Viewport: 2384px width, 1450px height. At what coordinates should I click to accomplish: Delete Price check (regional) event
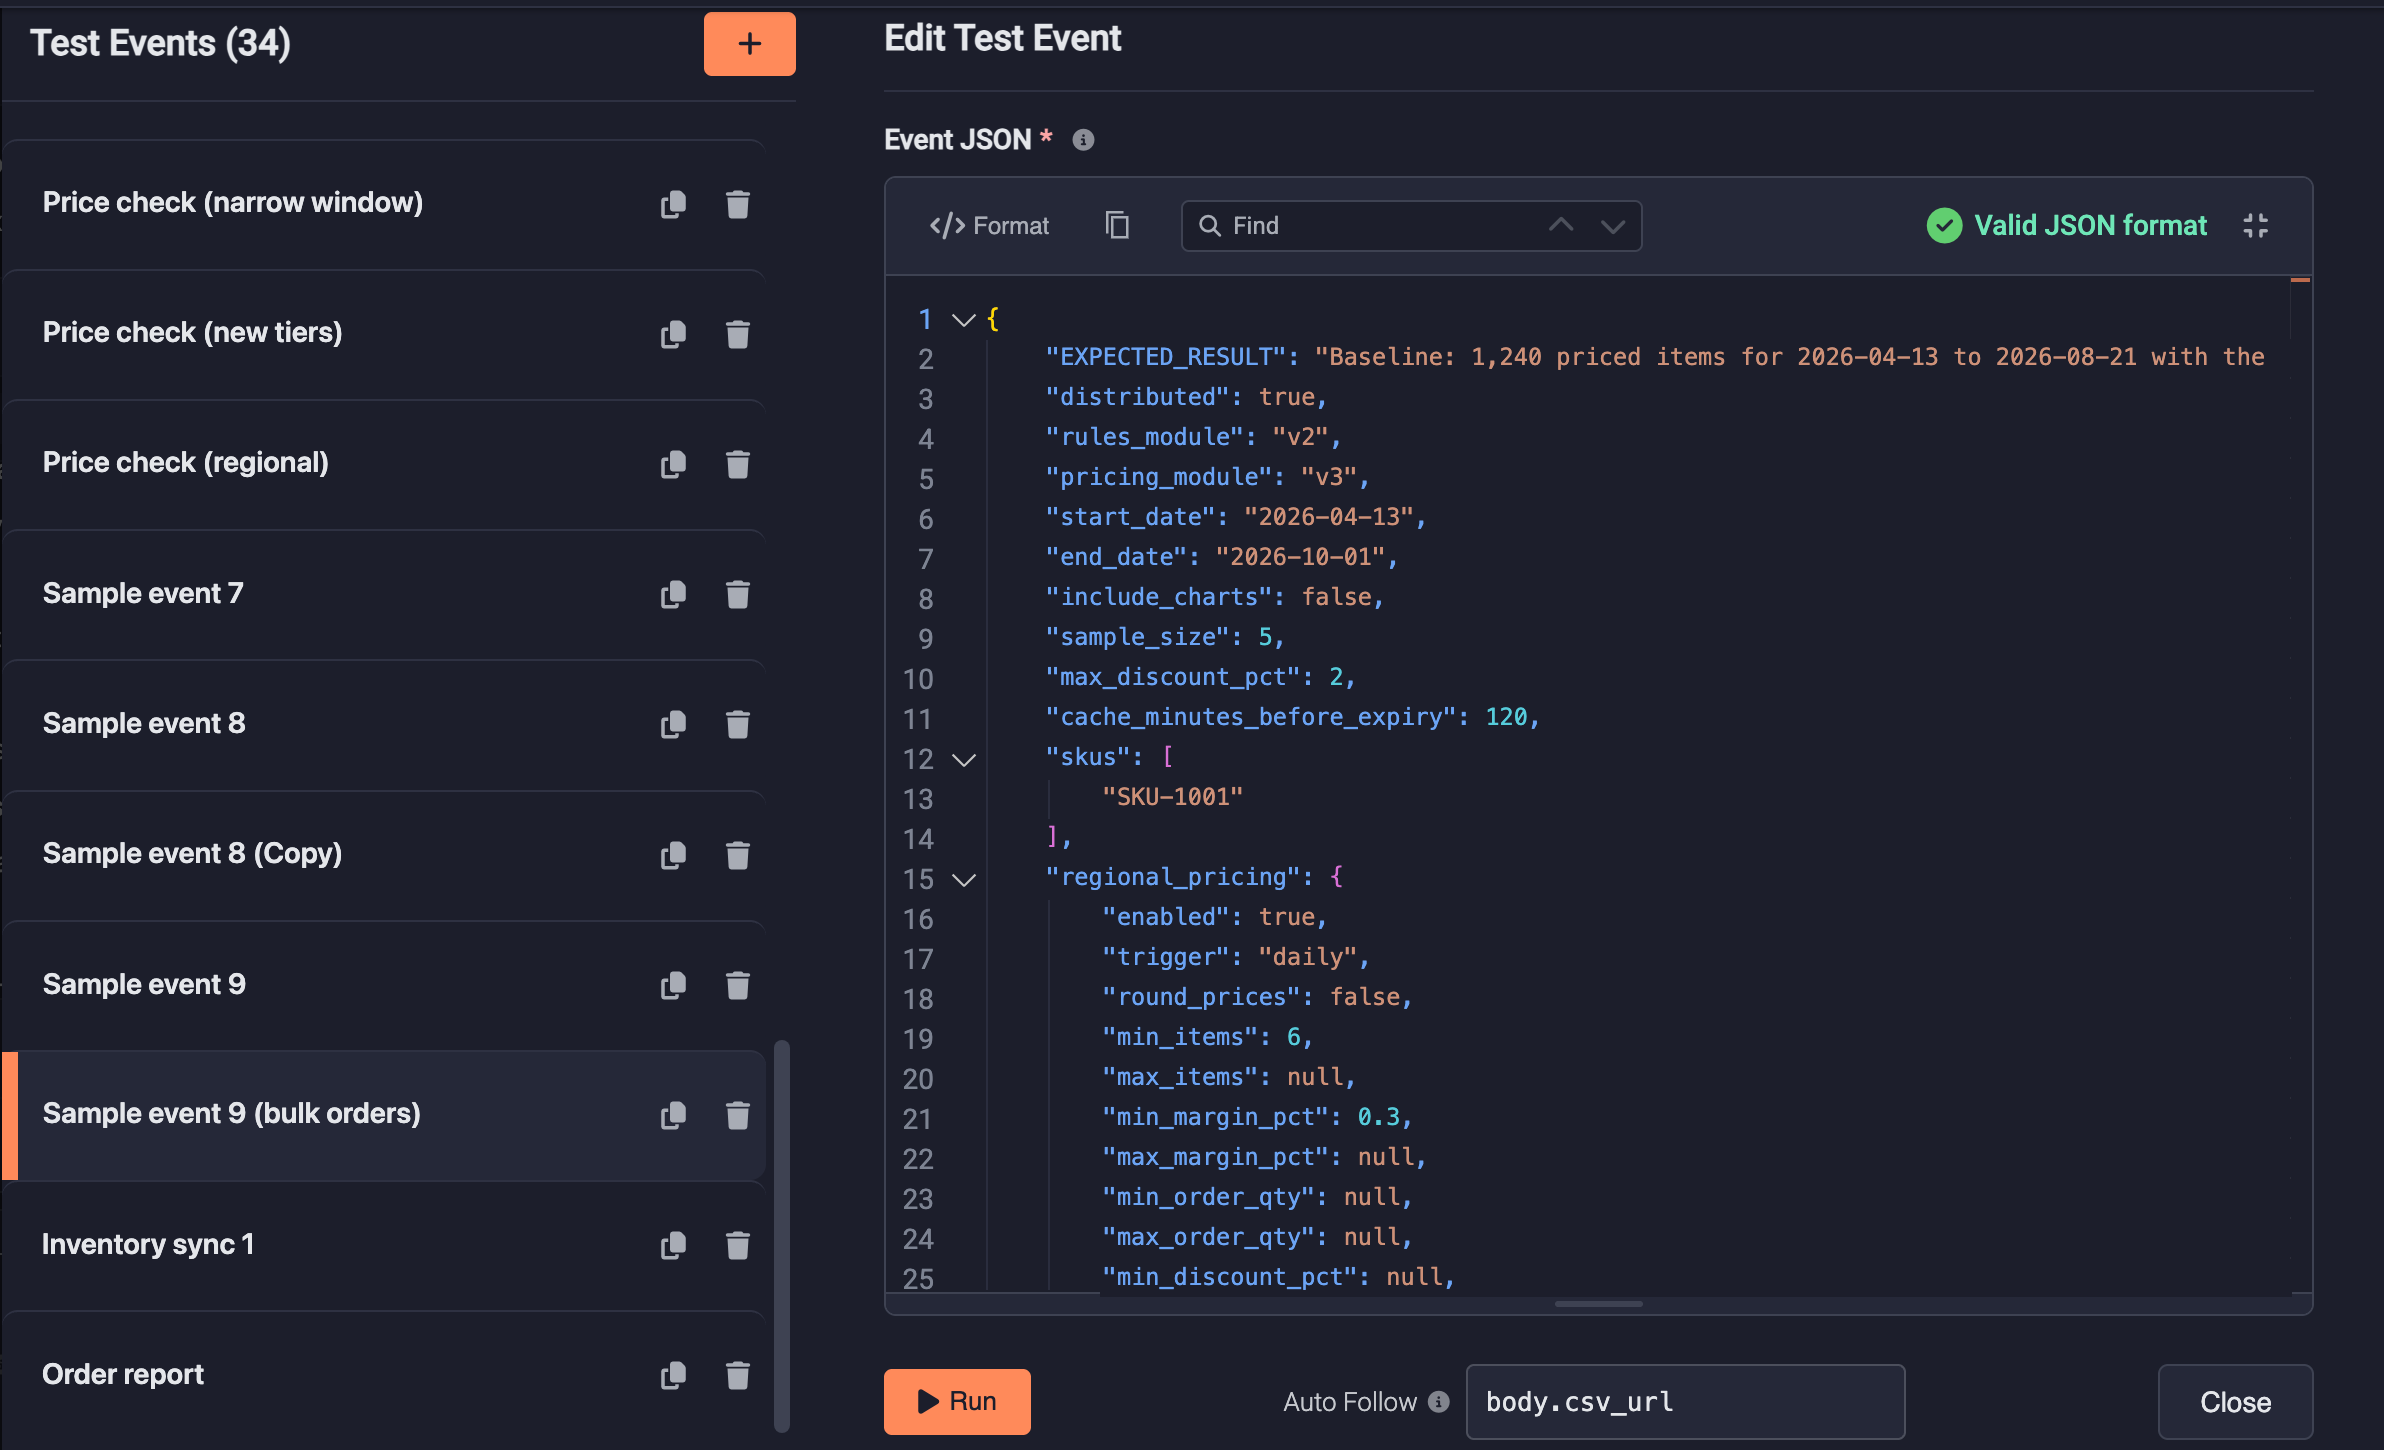738,464
